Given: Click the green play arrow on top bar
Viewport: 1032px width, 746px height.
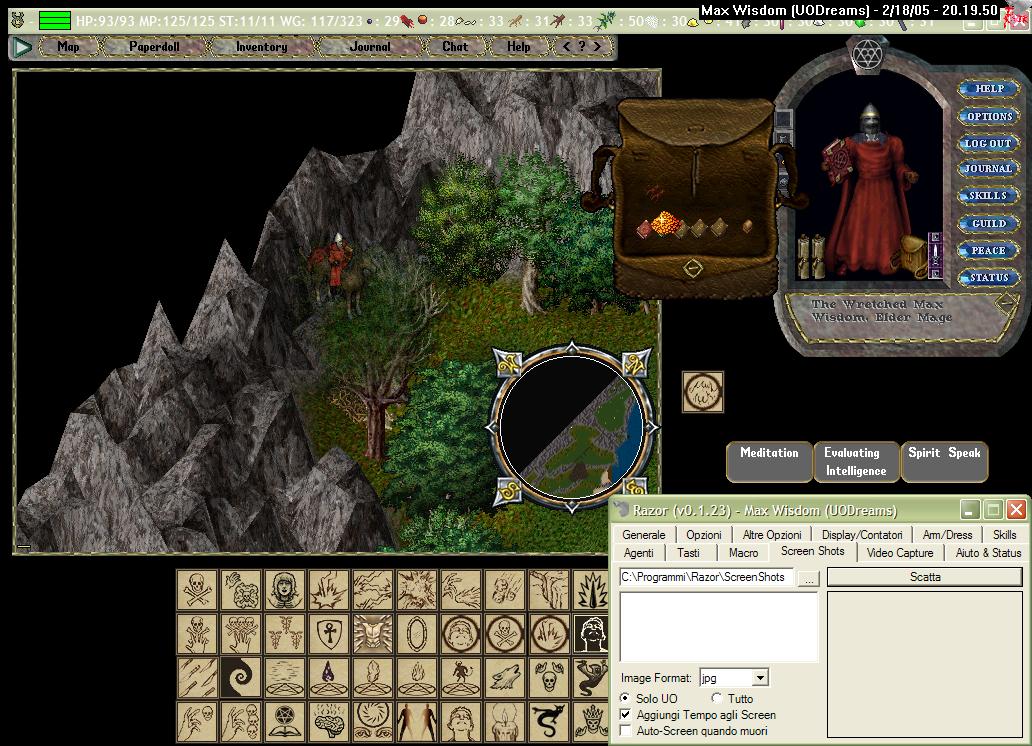Looking at the screenshot, I should [22, 47].
